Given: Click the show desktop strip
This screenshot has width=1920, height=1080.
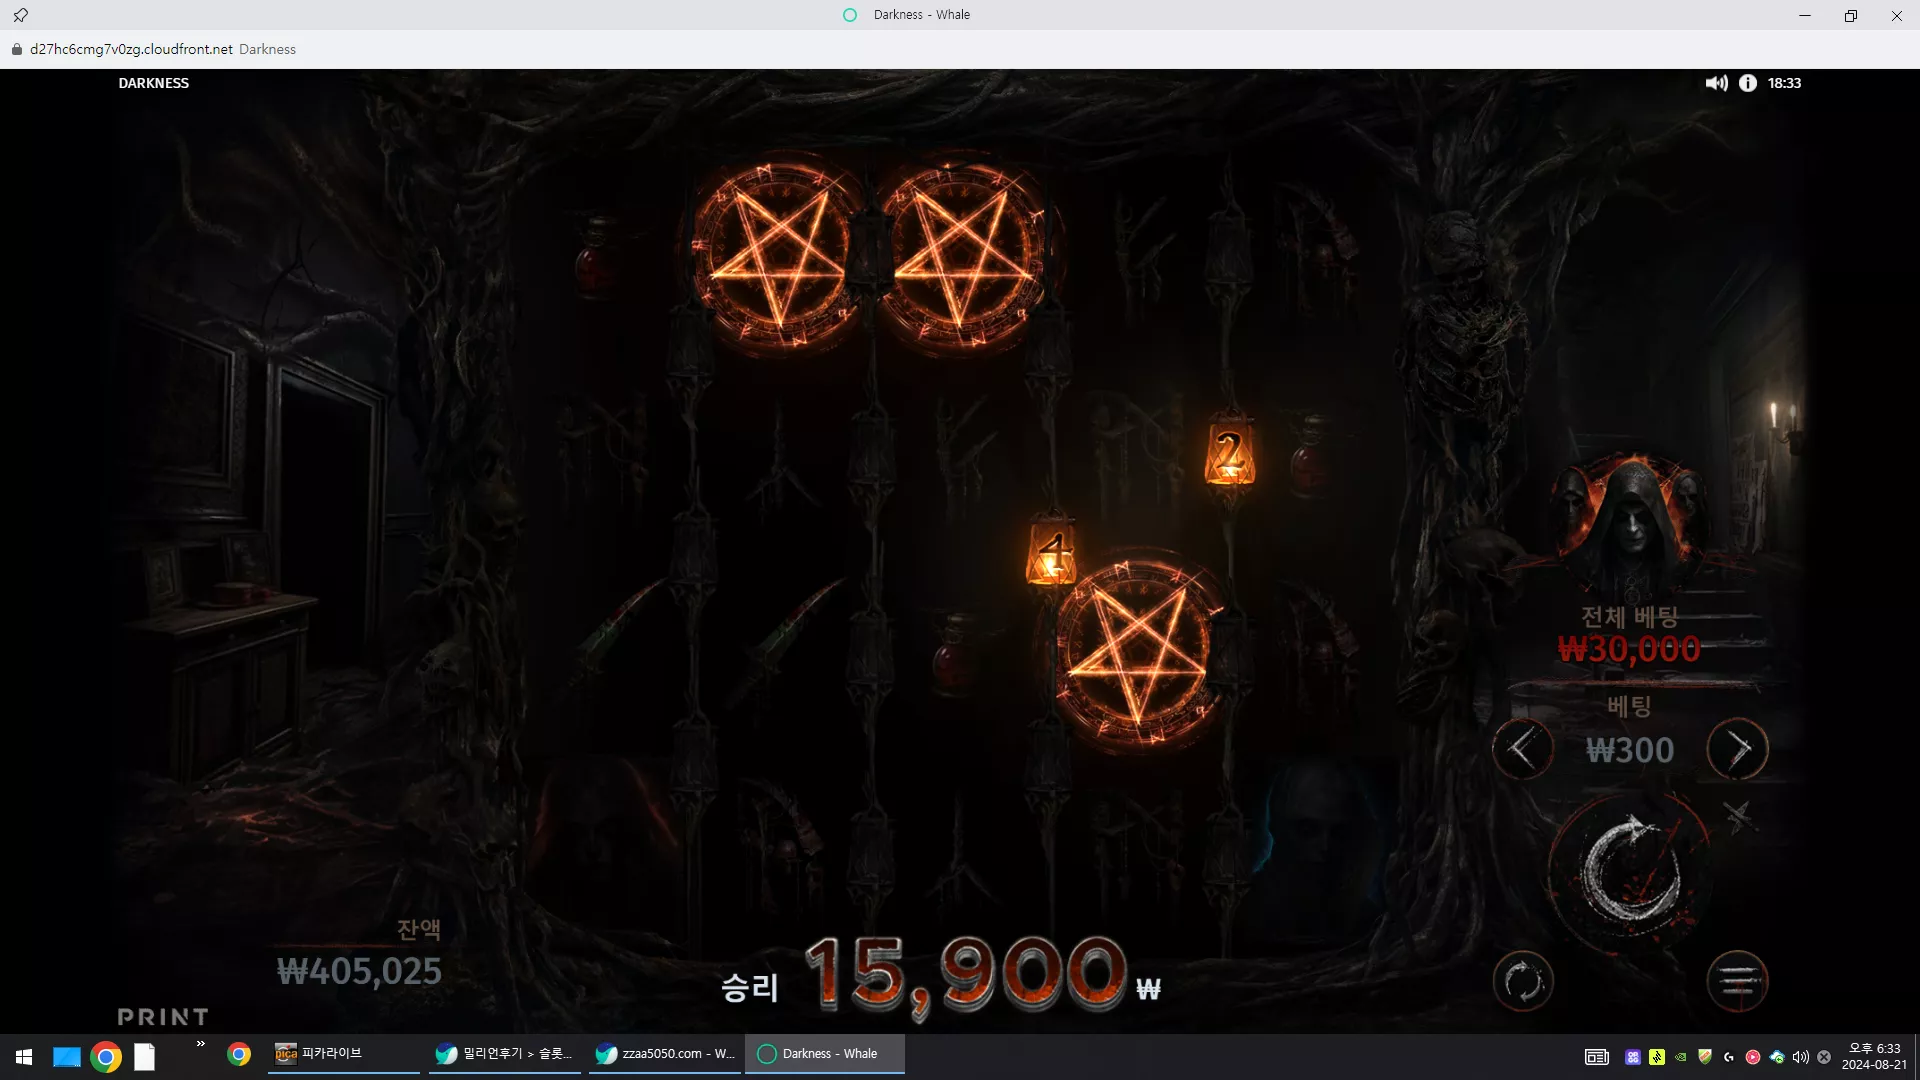Looking at the screenshot, I should click(1916, 1057).
